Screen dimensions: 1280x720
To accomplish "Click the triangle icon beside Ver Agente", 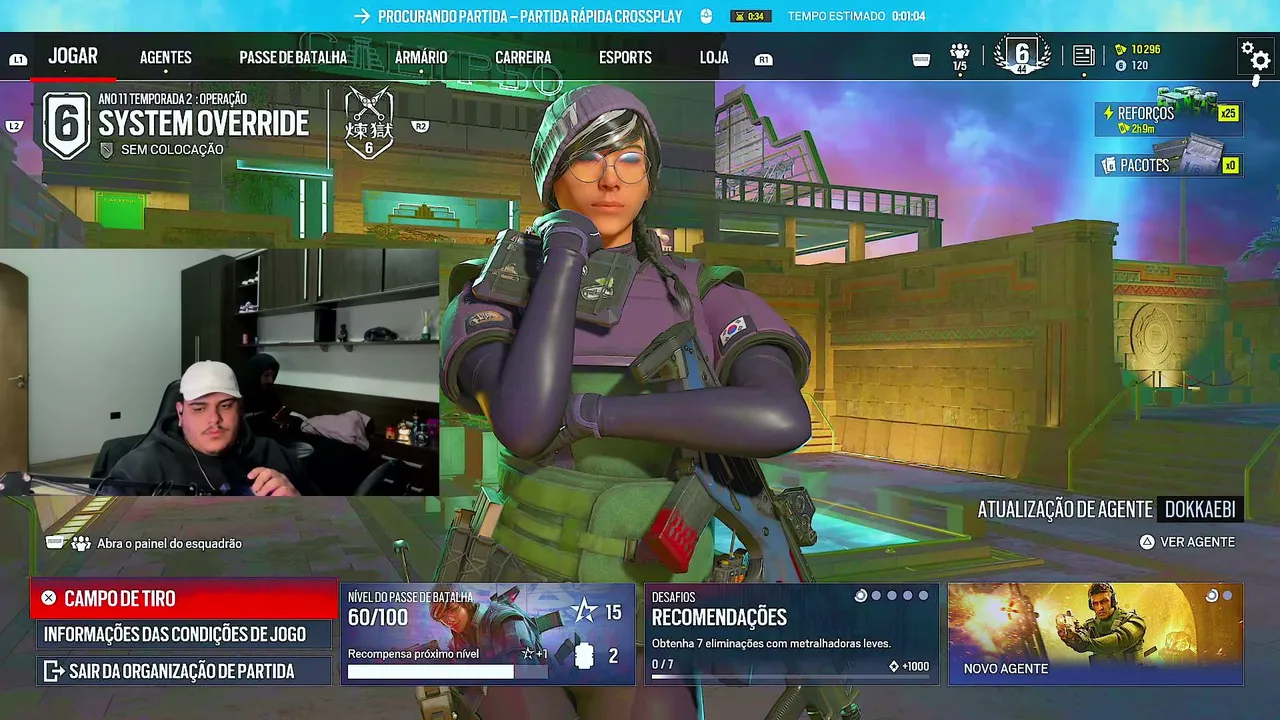I will pyautogui.click(x=1147, y=542).
